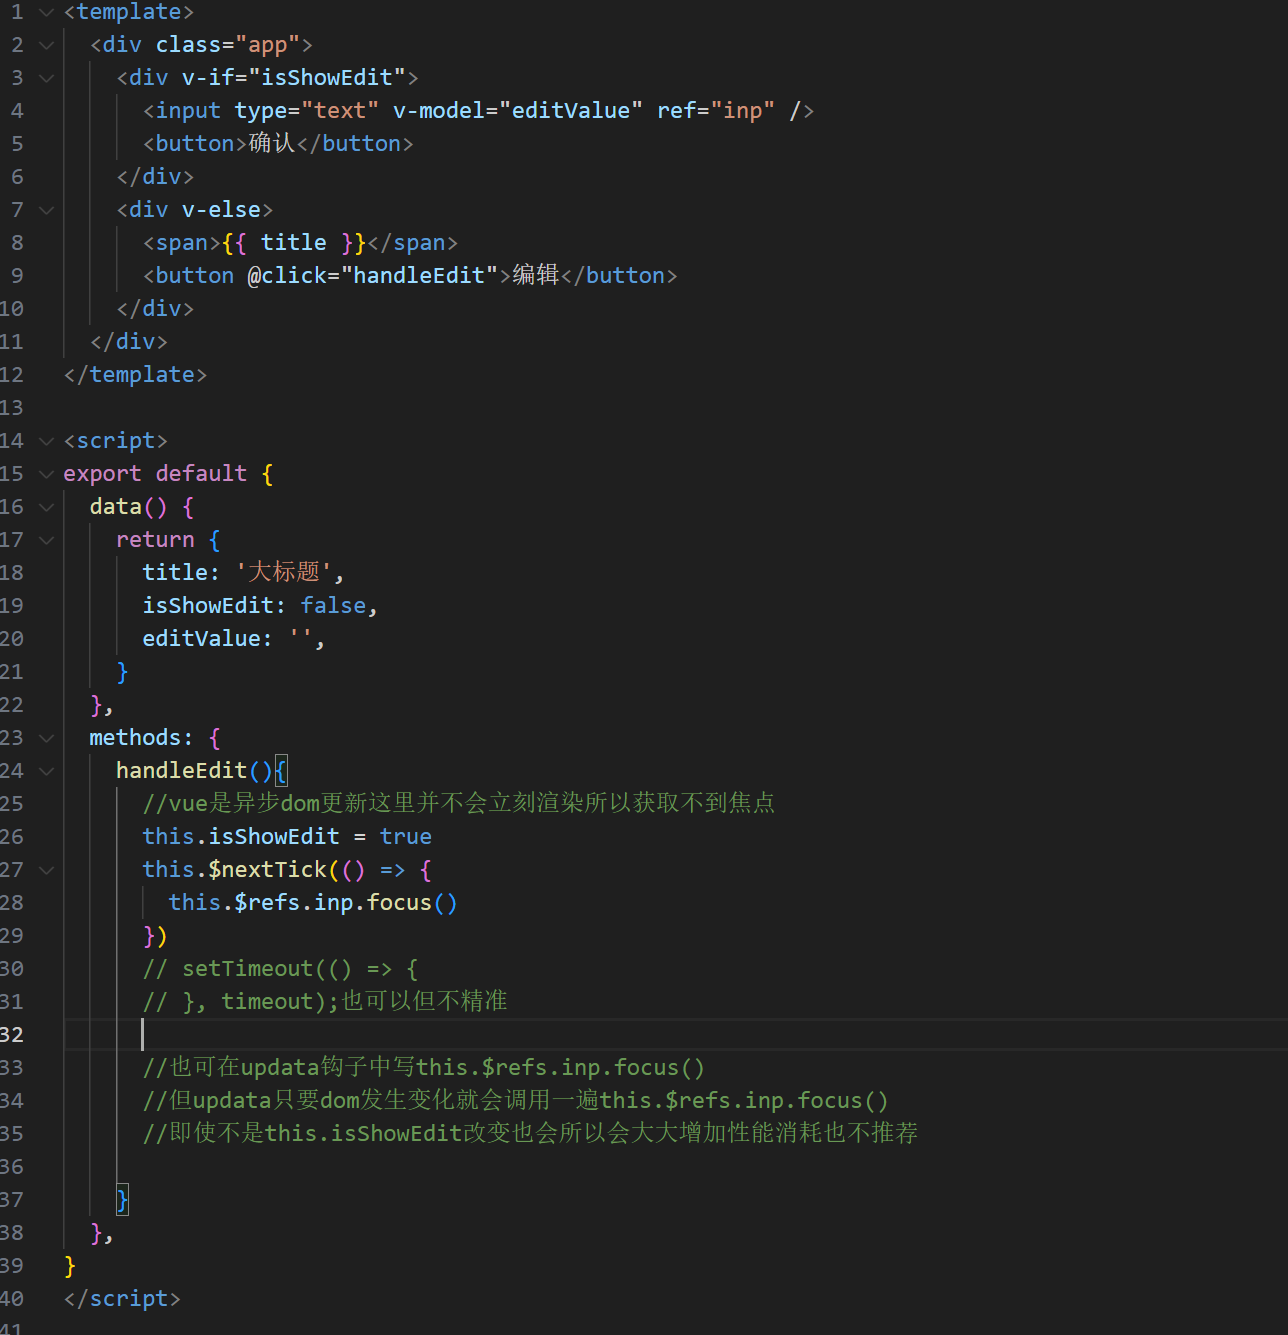The height and width of the screenshot is (1335, 1288).
Task: Collapse the div class="app" fold chevron
Action: [x=46, y=45]
